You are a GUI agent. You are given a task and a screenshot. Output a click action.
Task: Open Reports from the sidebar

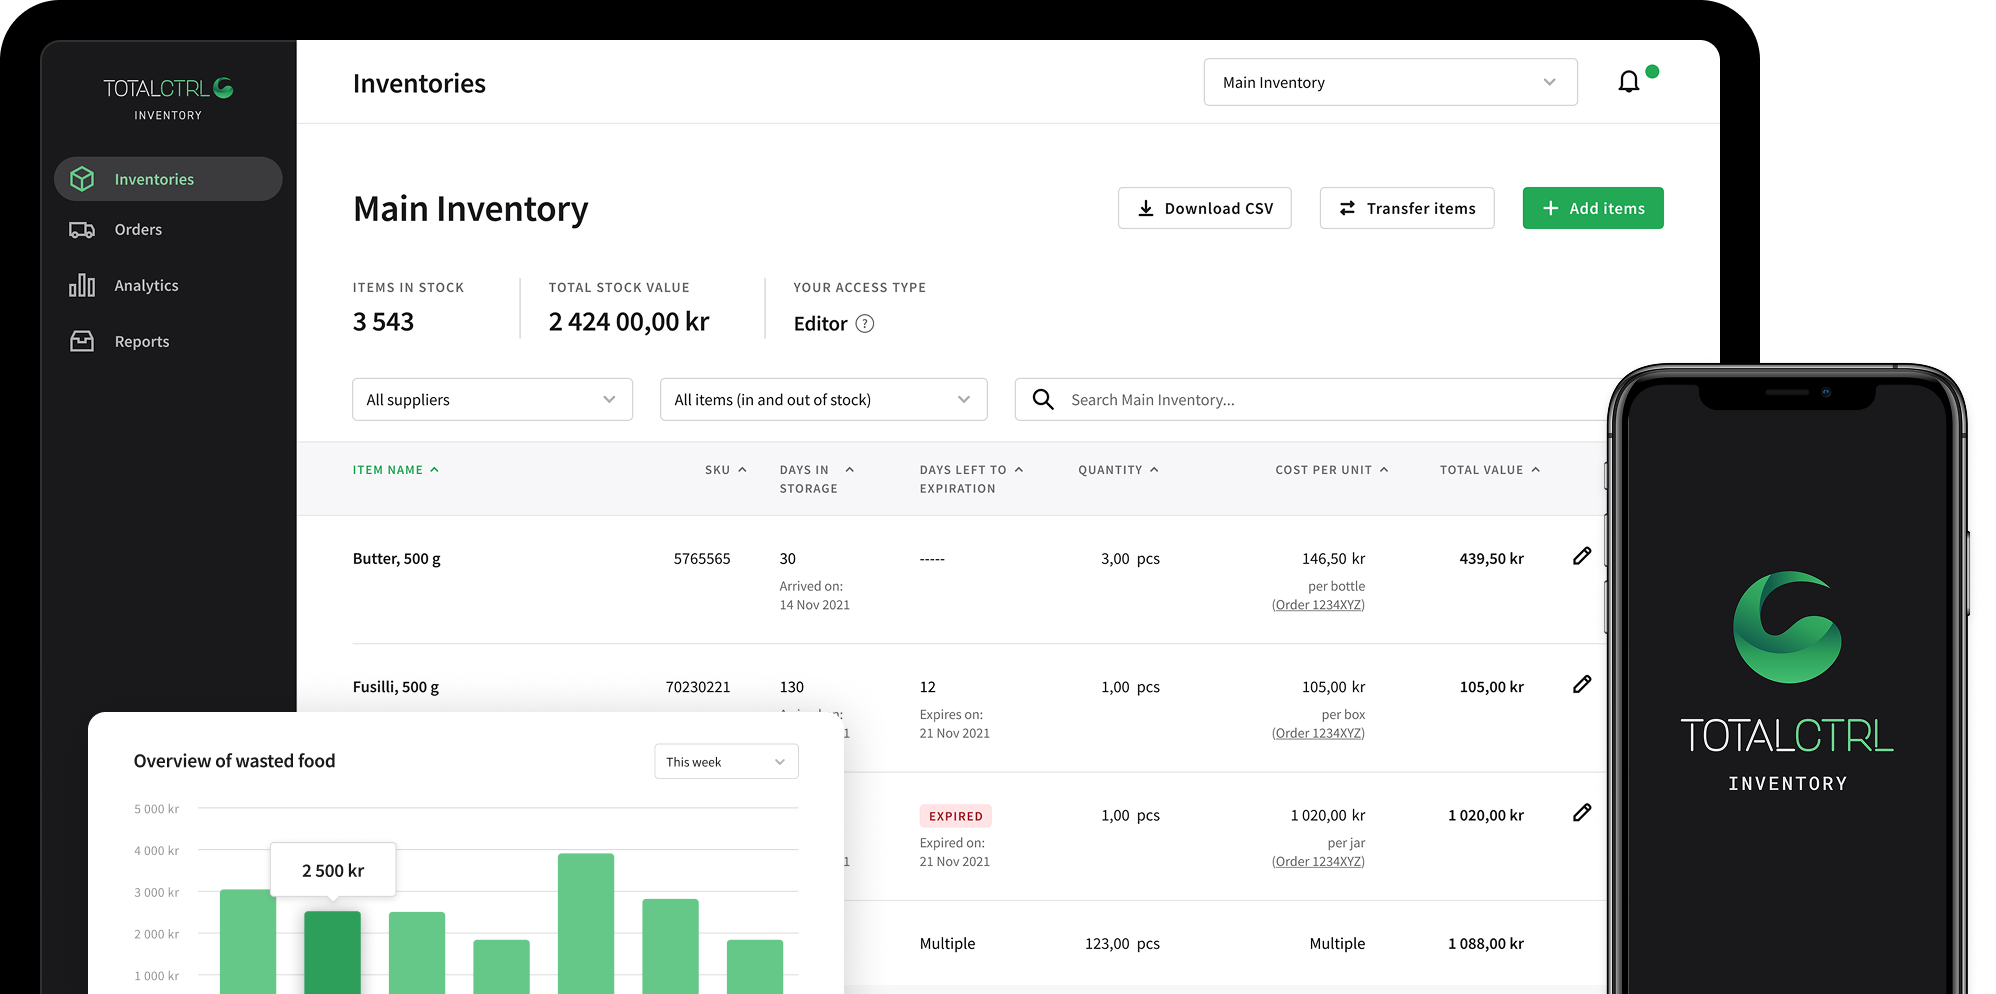pos(142,342)
